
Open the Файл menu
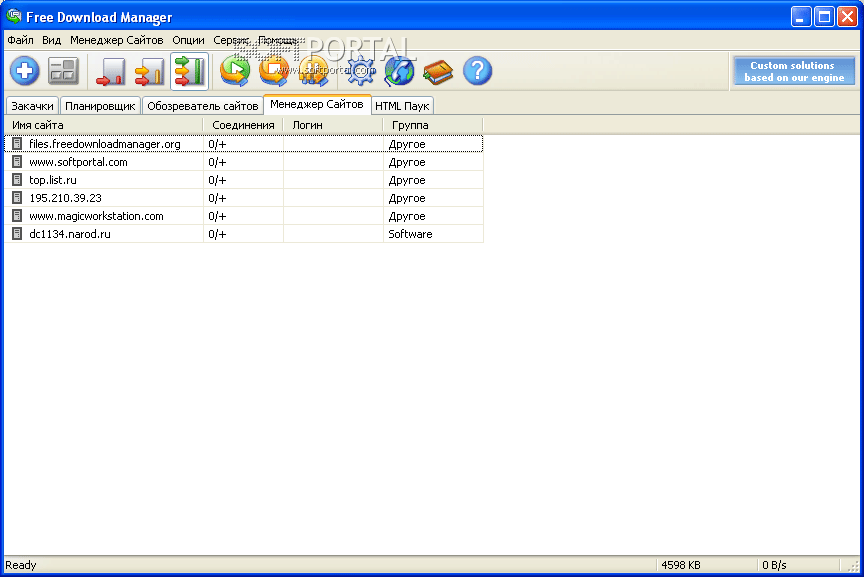point(20,40)
